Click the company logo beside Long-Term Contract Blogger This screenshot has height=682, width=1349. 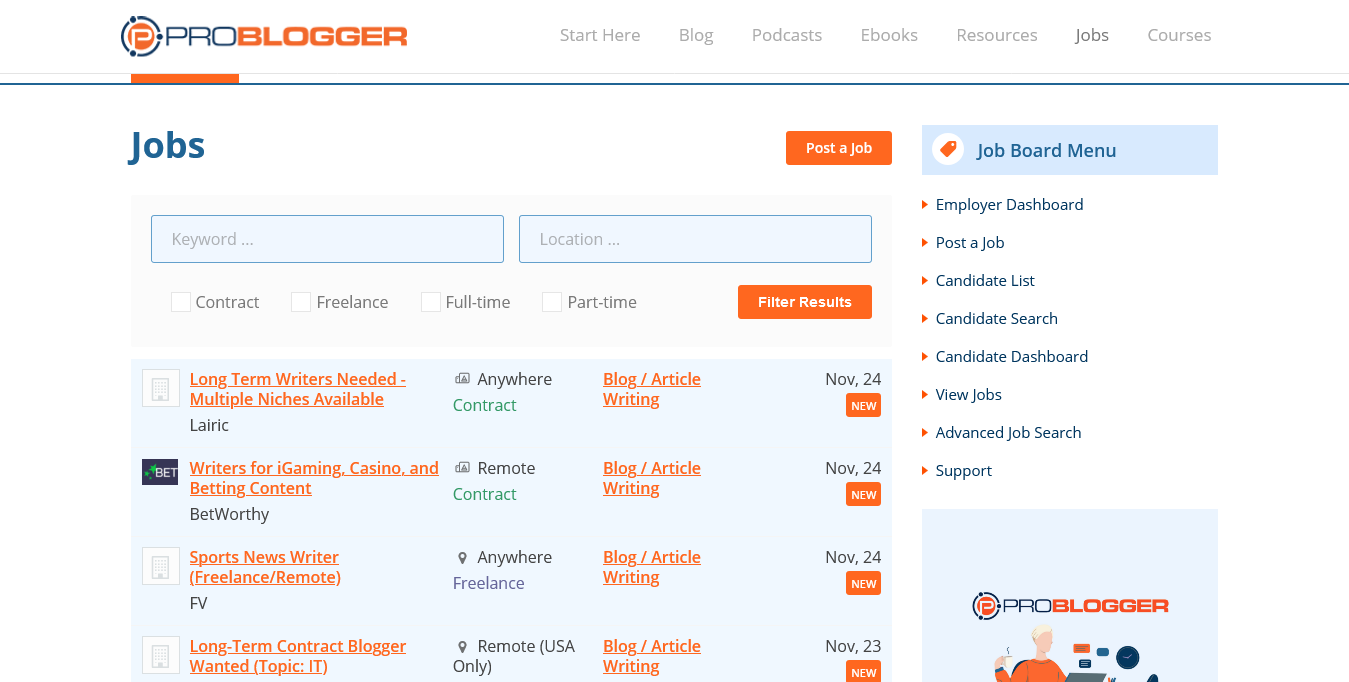point(161,655)
